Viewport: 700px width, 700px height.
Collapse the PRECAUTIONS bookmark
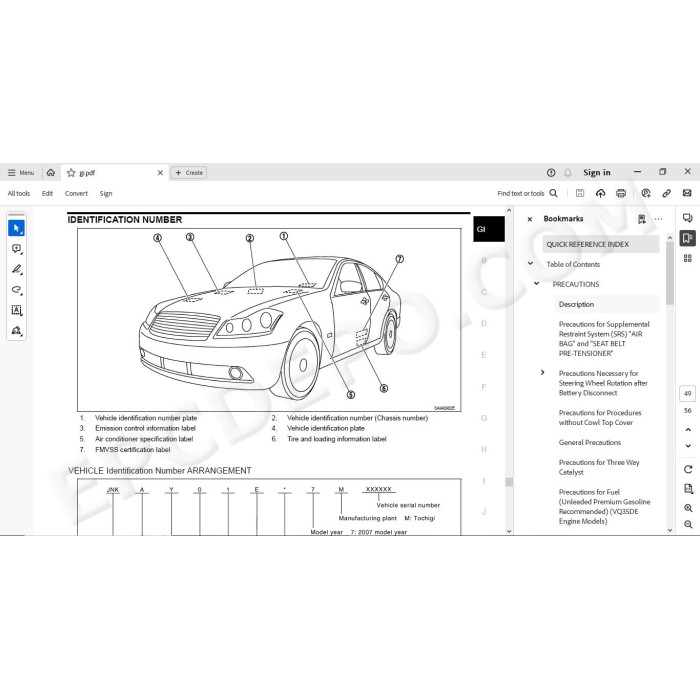(x=537, y=283)
